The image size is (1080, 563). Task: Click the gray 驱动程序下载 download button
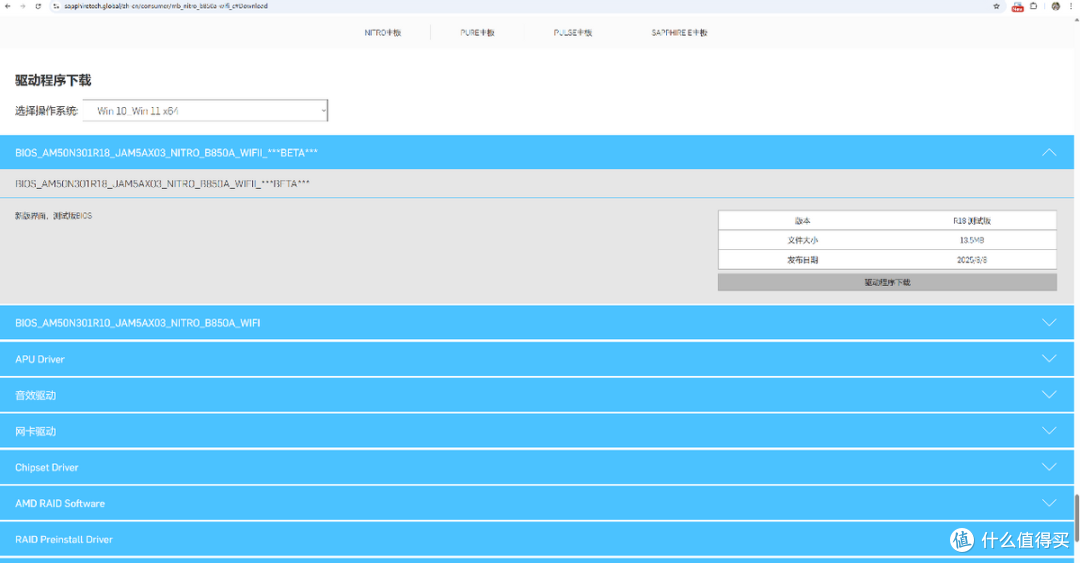[x=887, y=282]
